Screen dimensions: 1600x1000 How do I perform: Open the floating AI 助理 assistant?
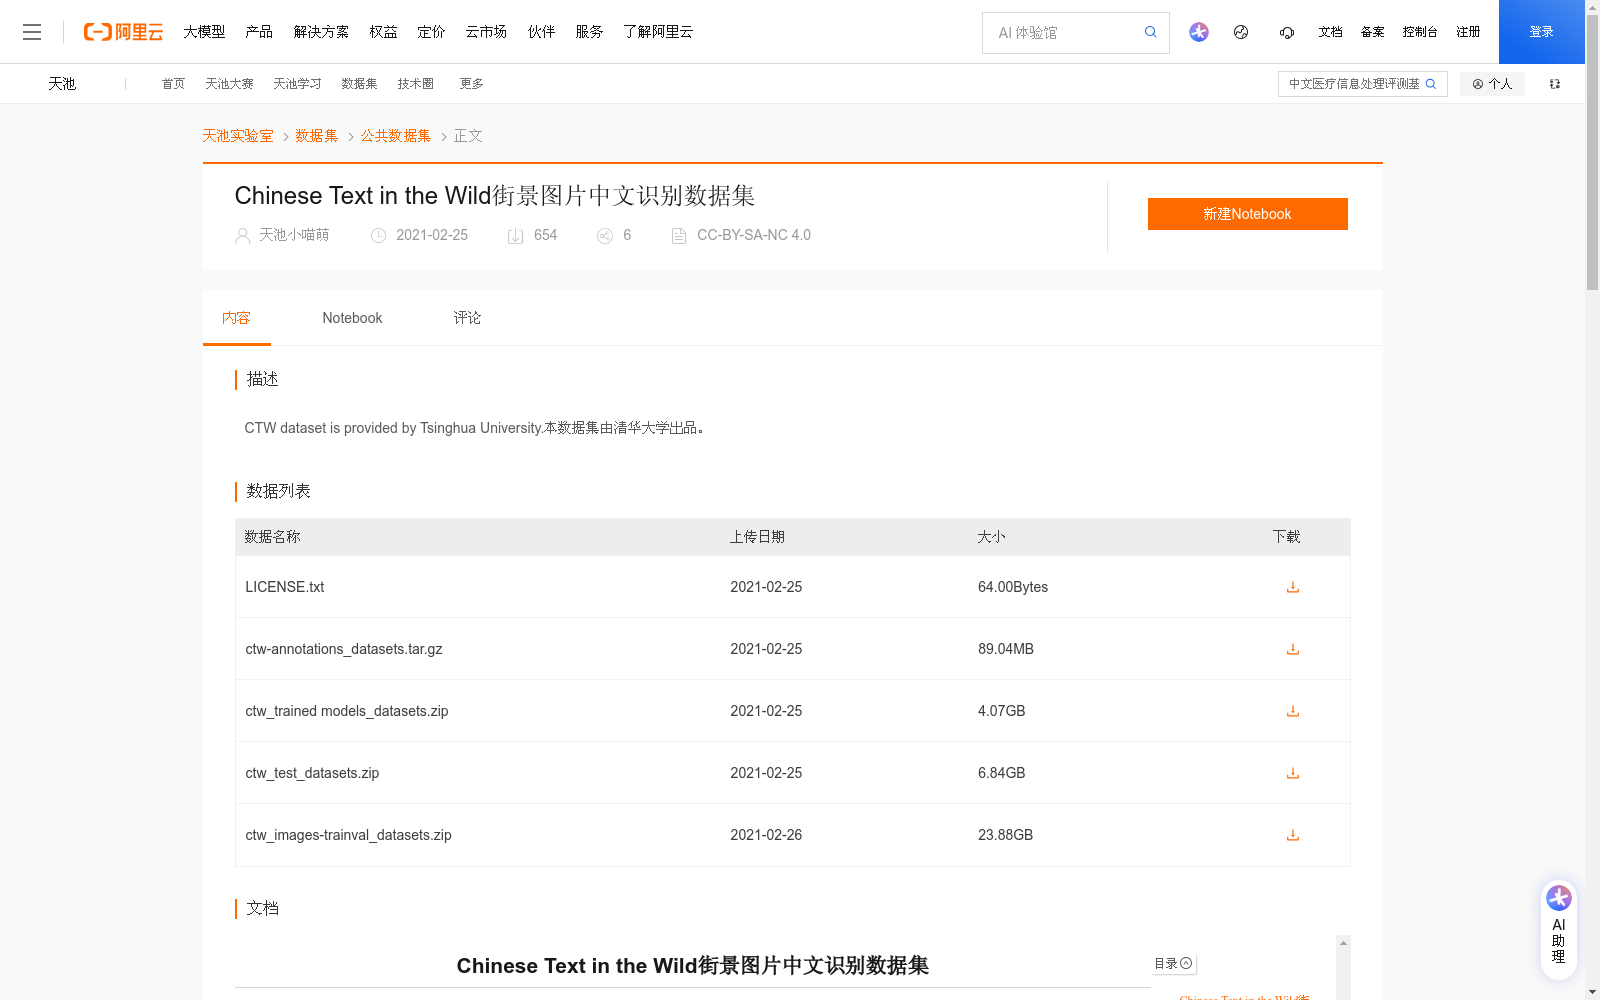[x=1557, y=928]
